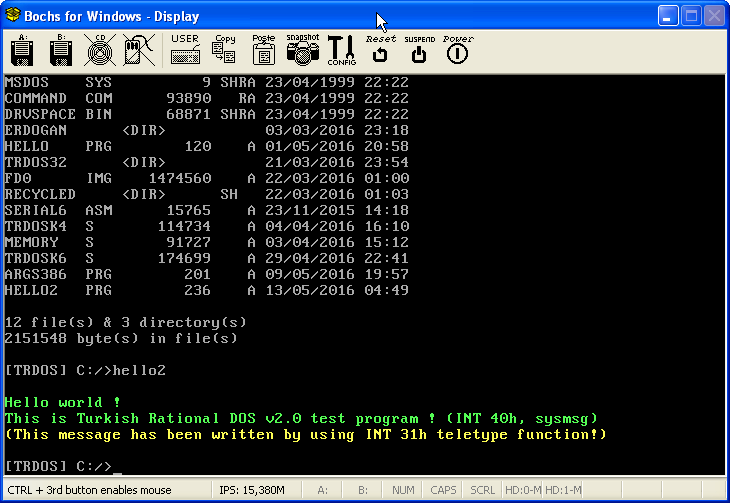Click the MEMORY S file row

pos(207,242)
